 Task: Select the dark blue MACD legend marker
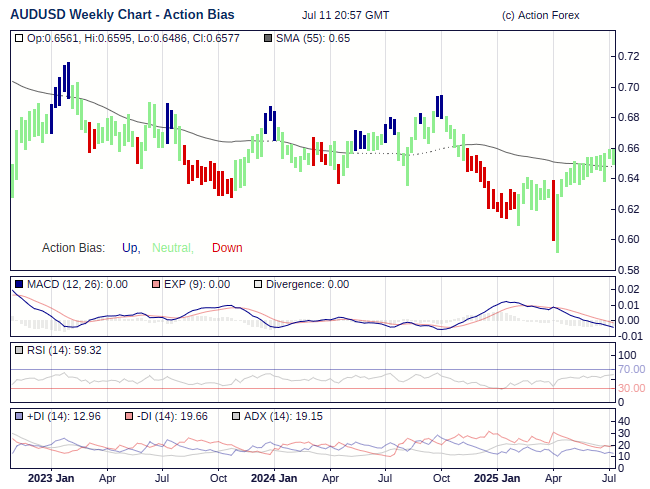19,284
